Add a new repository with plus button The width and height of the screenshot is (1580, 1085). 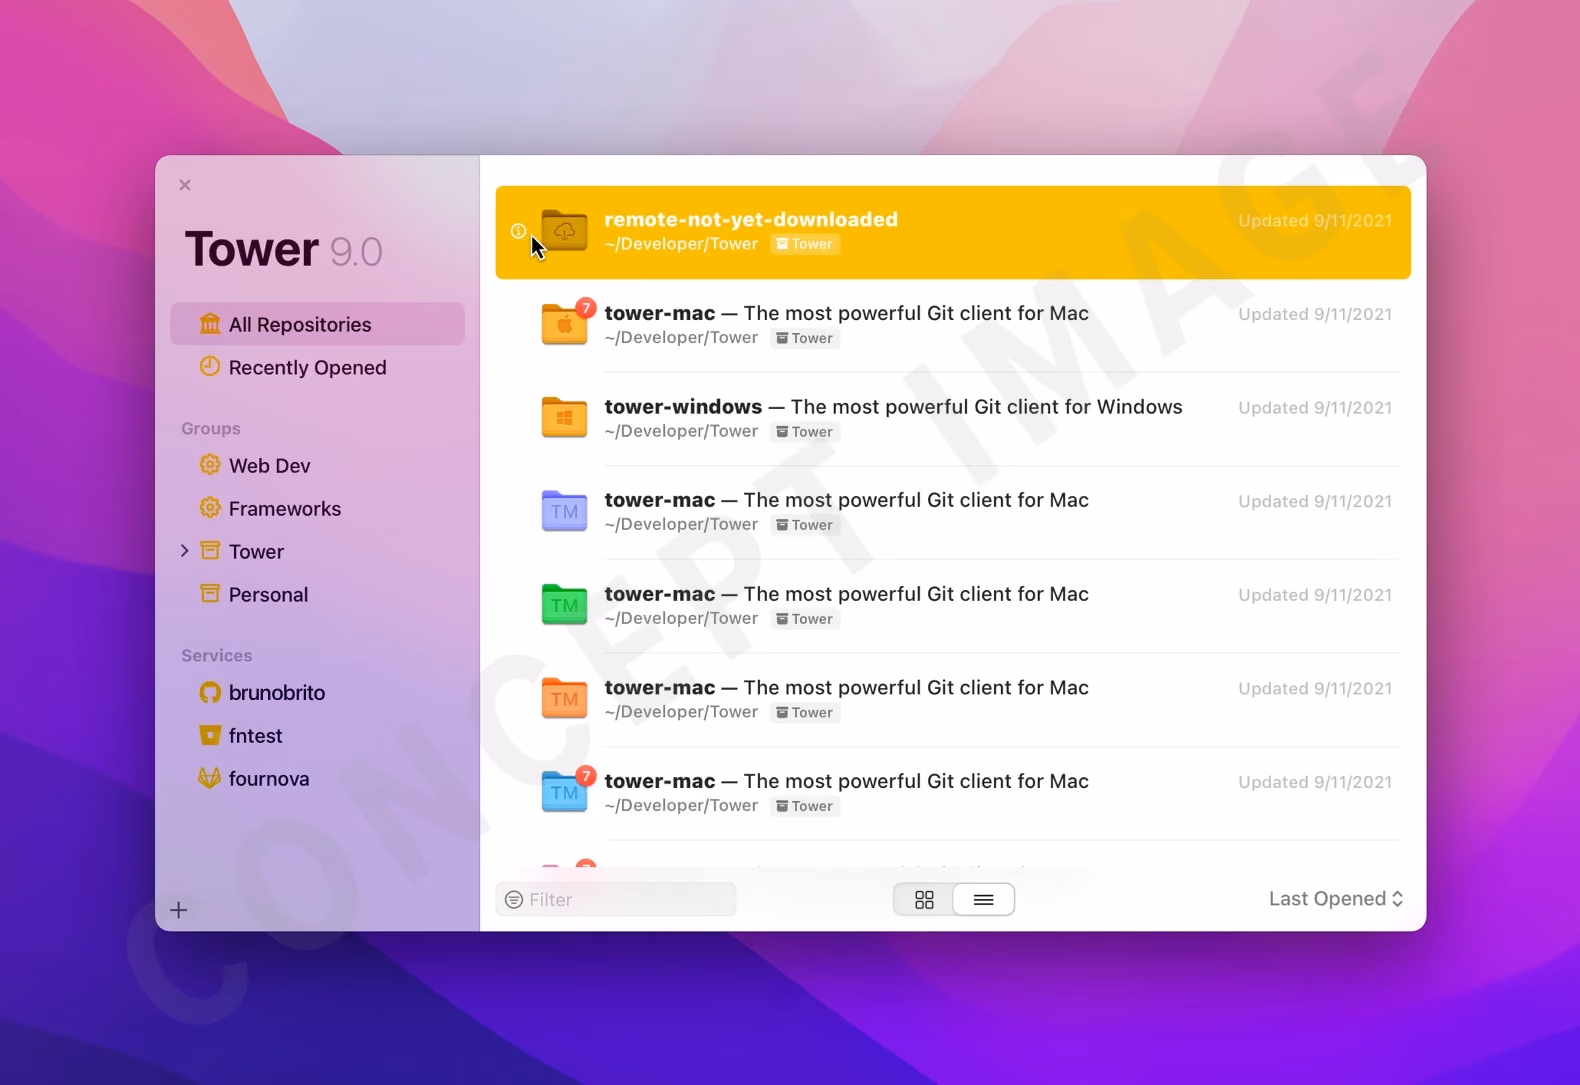click(x=179, y=910)
